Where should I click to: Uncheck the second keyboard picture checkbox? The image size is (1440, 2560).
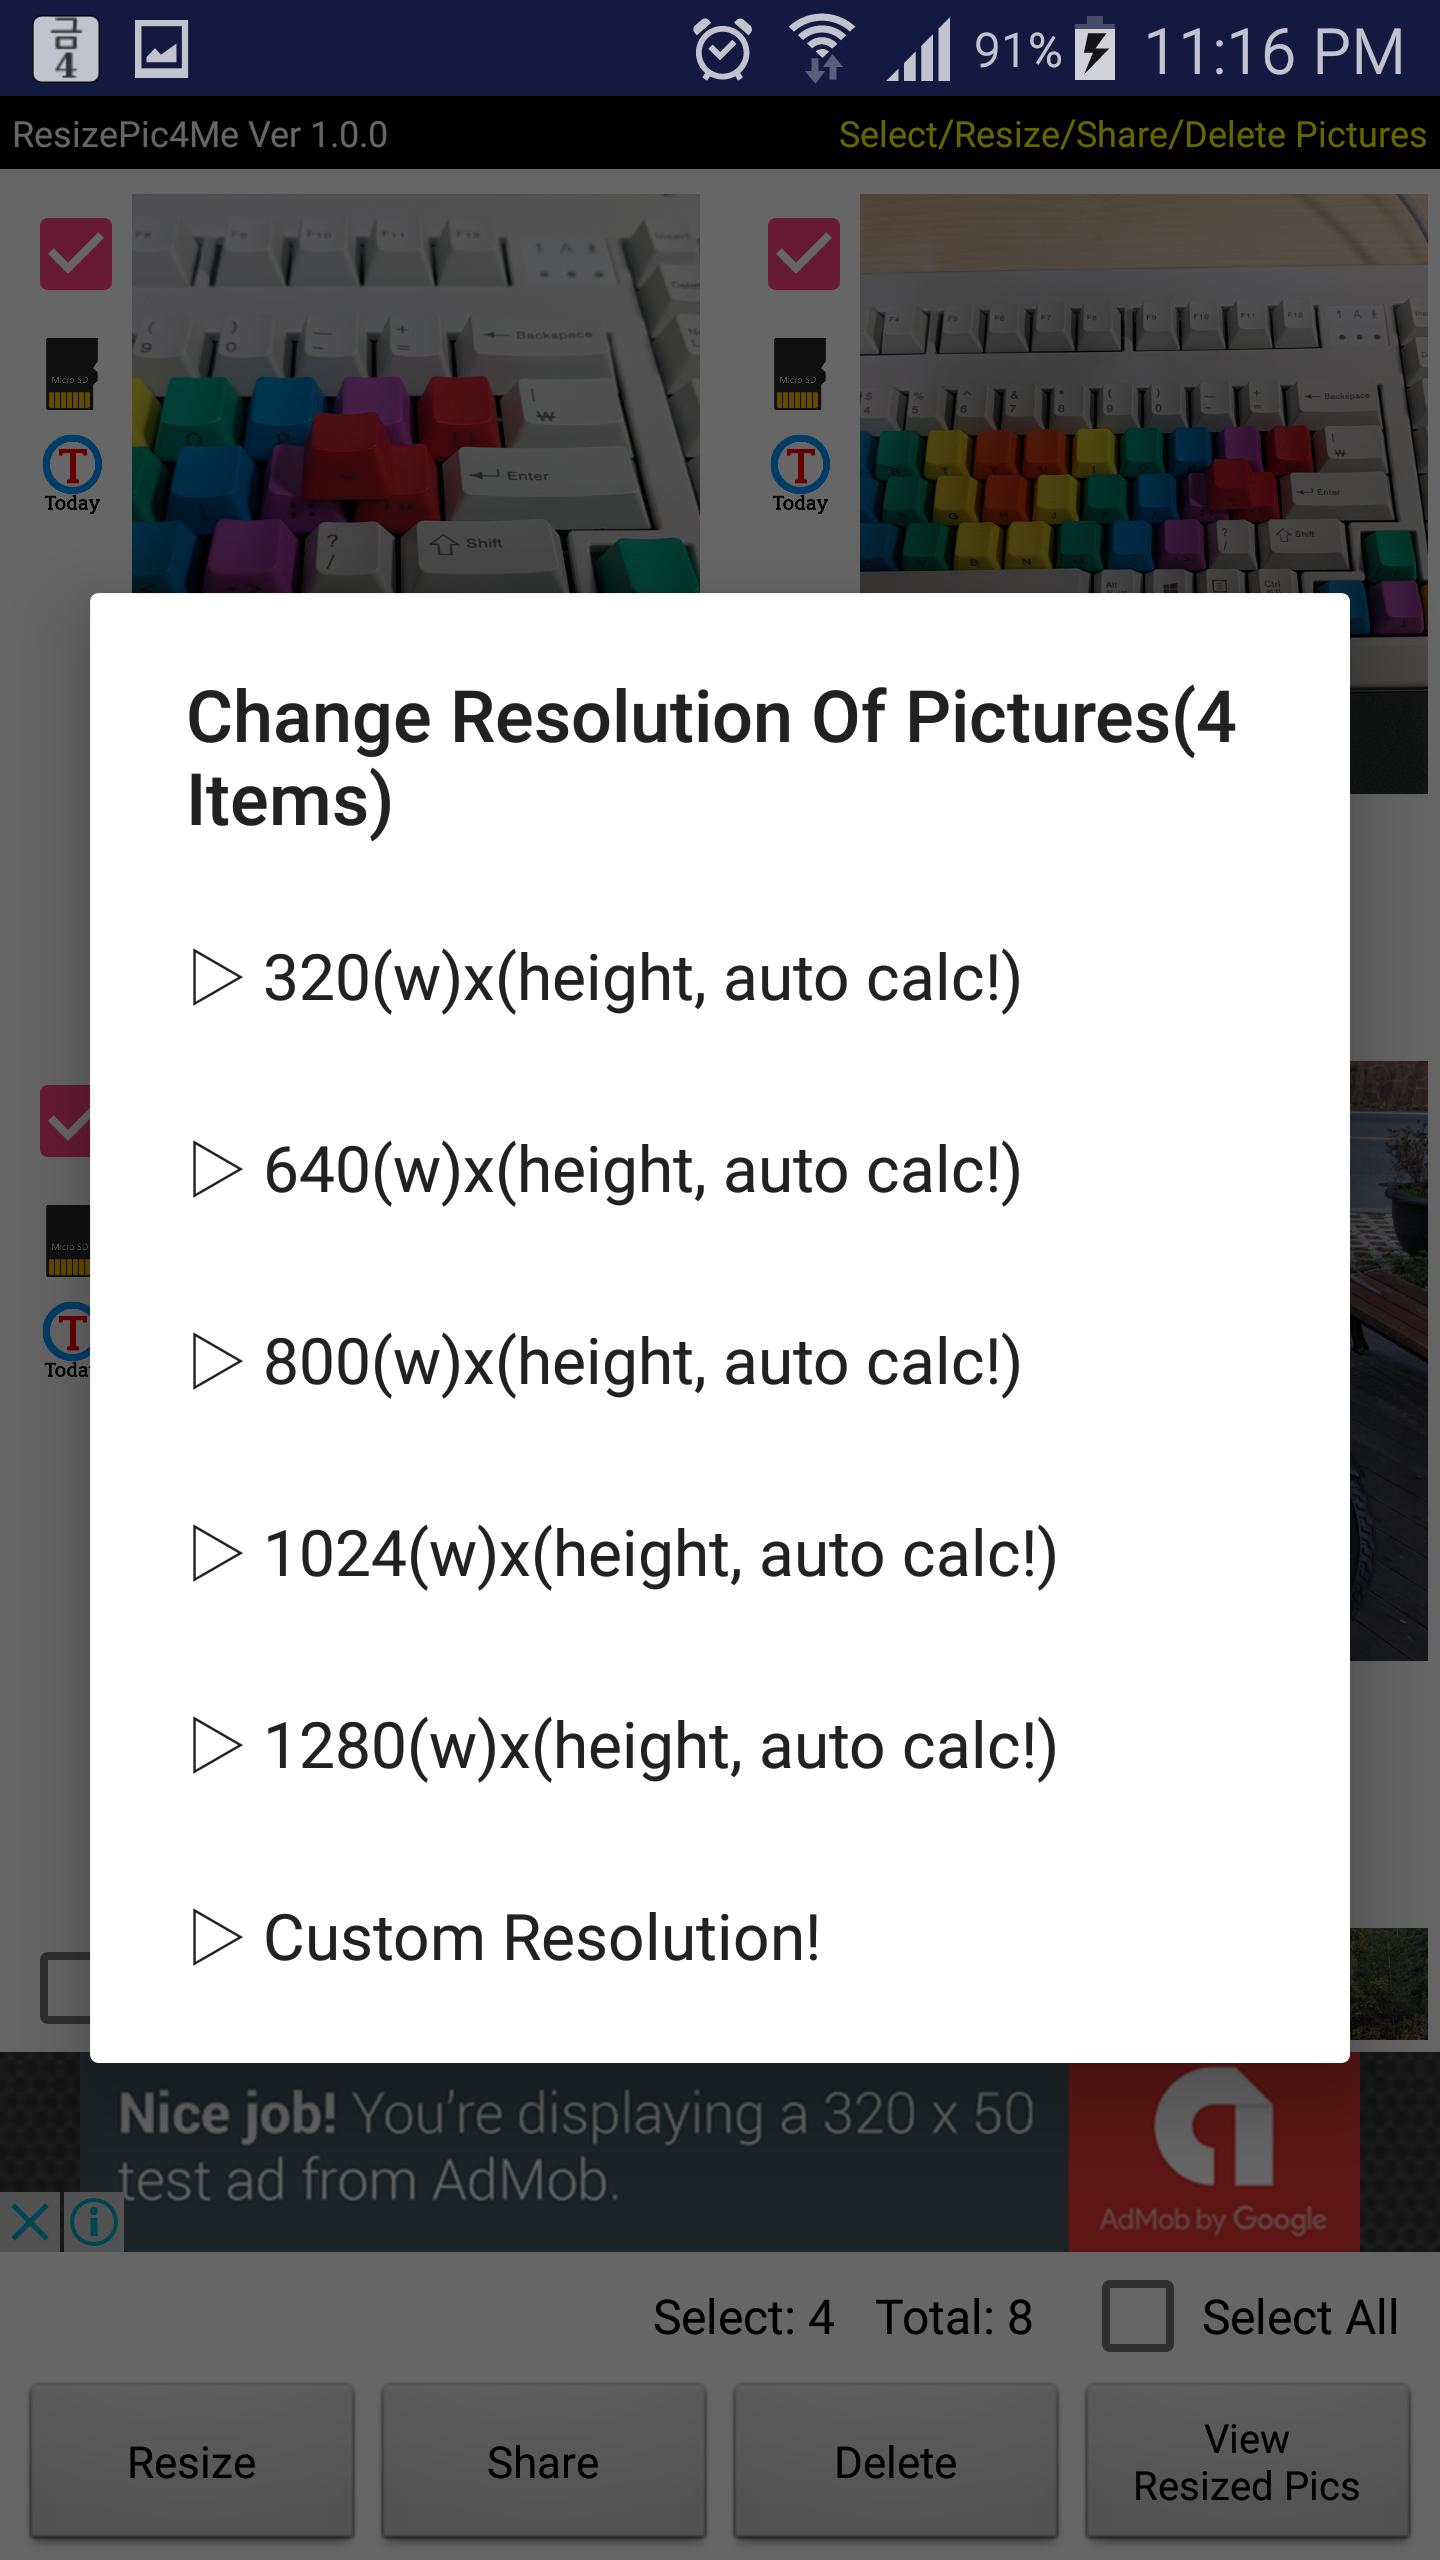tap(804, 254)
